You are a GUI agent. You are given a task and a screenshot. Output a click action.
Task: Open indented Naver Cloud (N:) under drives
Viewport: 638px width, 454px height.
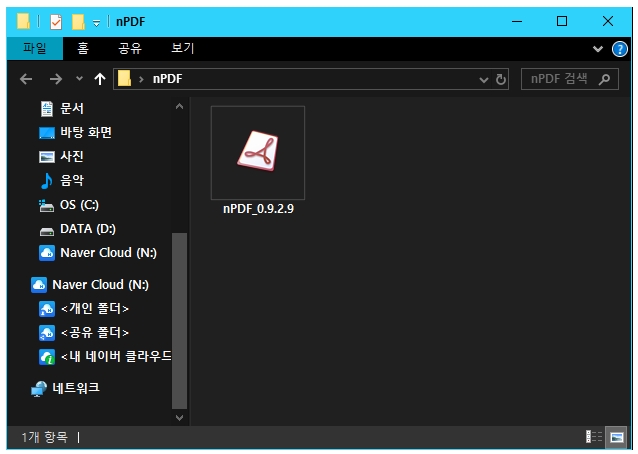[108, 253]
